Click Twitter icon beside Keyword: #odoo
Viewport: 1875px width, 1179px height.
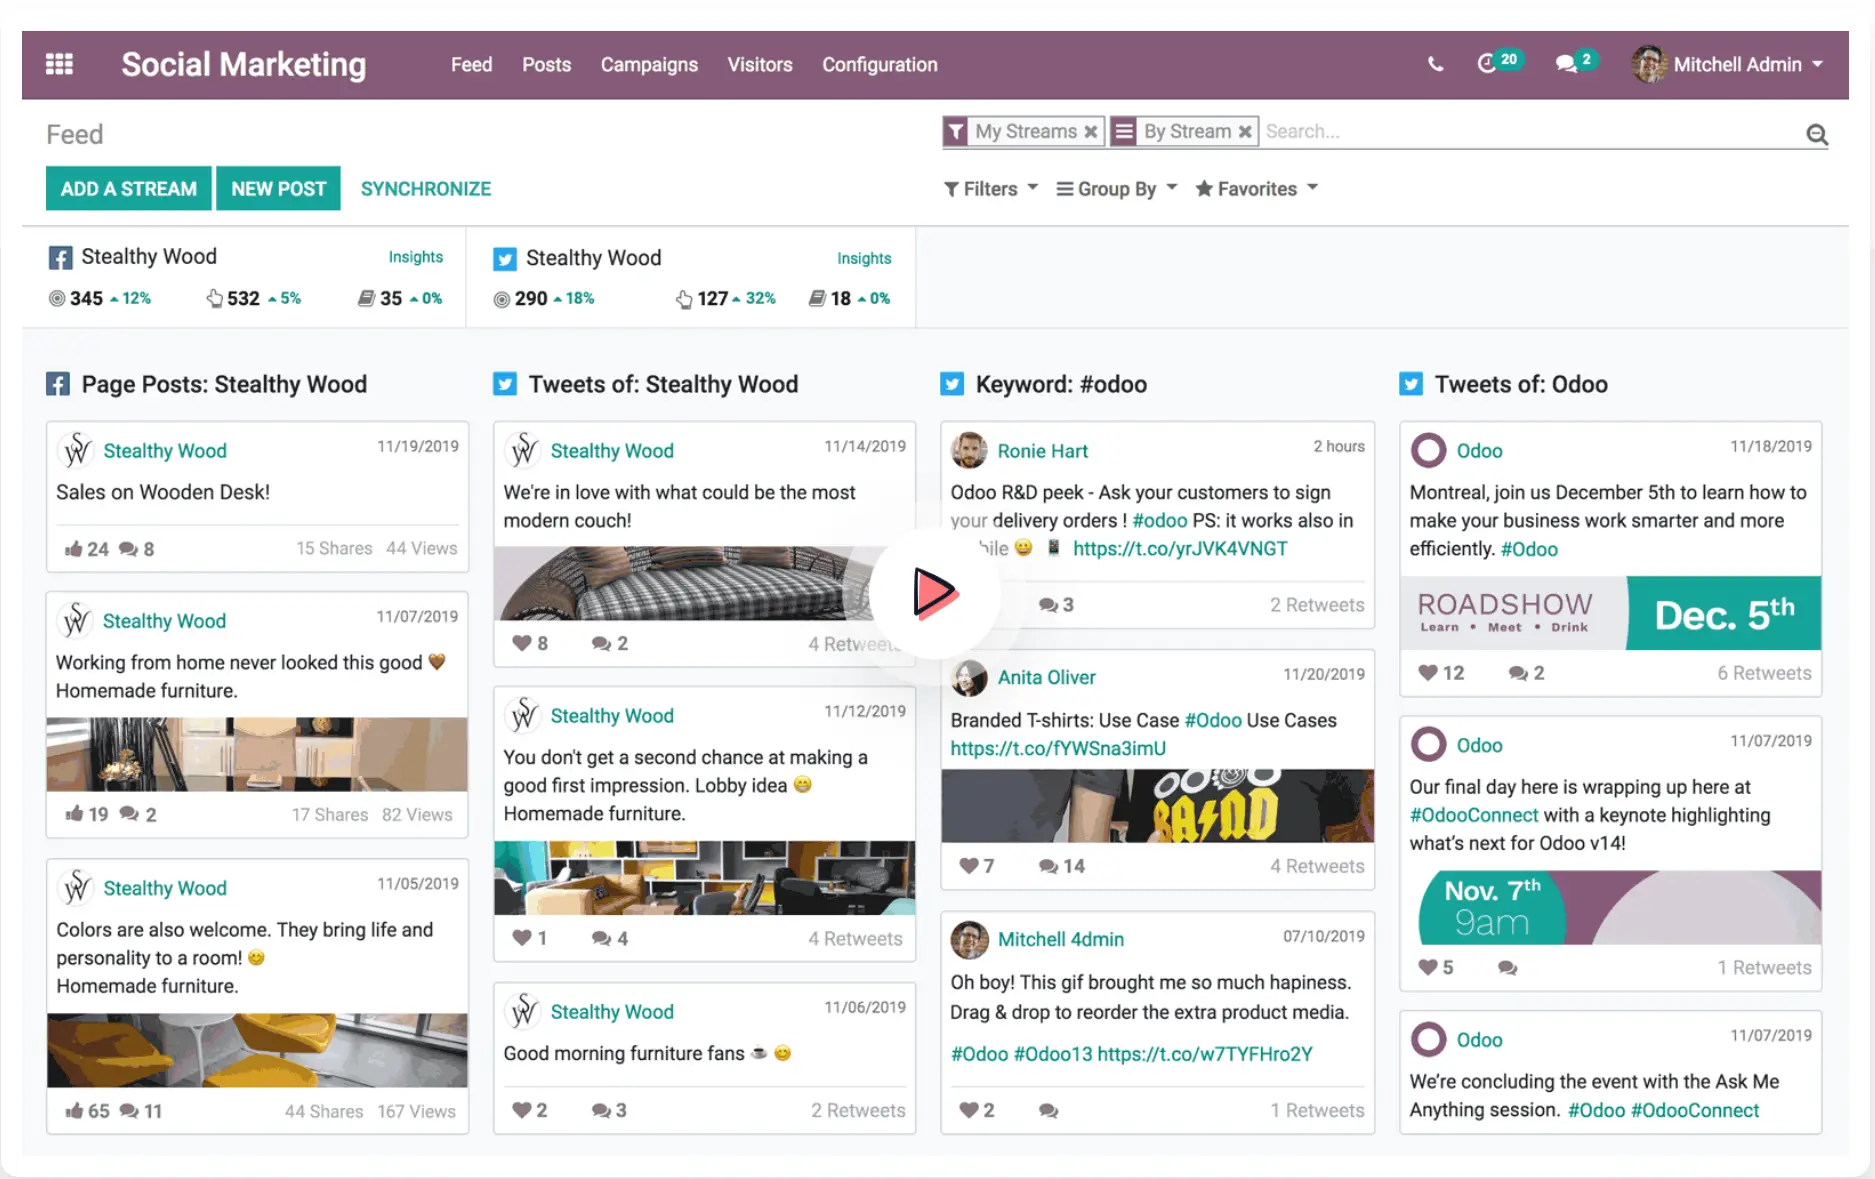pos(952,384)
